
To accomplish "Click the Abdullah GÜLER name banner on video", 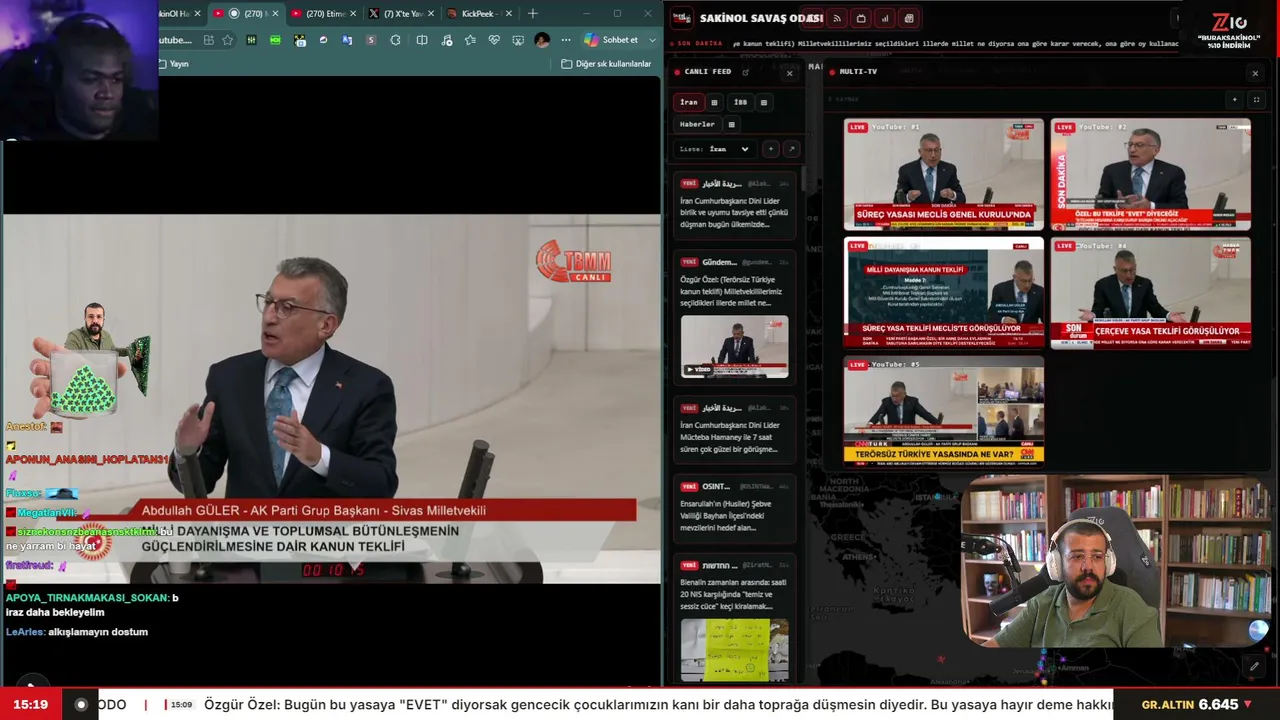I will pyautogui.click(x=314, y=511).
